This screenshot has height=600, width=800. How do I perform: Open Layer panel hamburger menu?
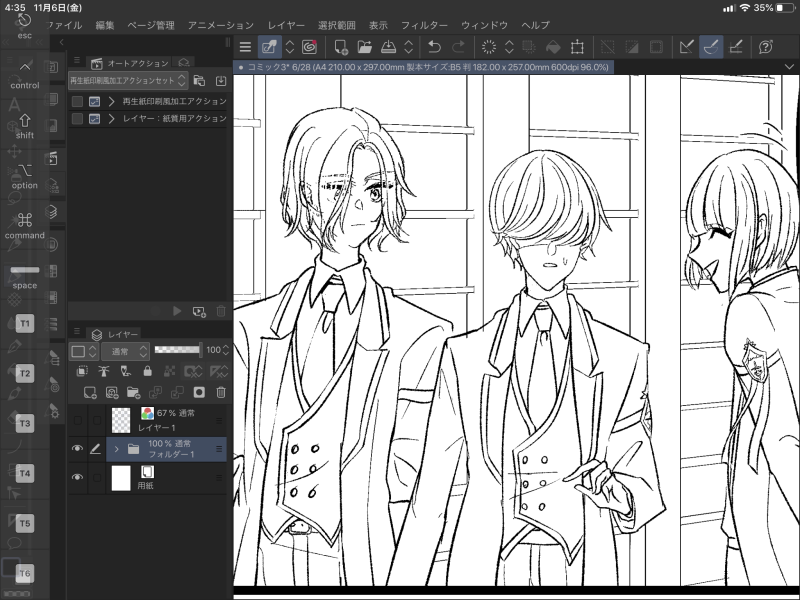click(x=77, y=331)
